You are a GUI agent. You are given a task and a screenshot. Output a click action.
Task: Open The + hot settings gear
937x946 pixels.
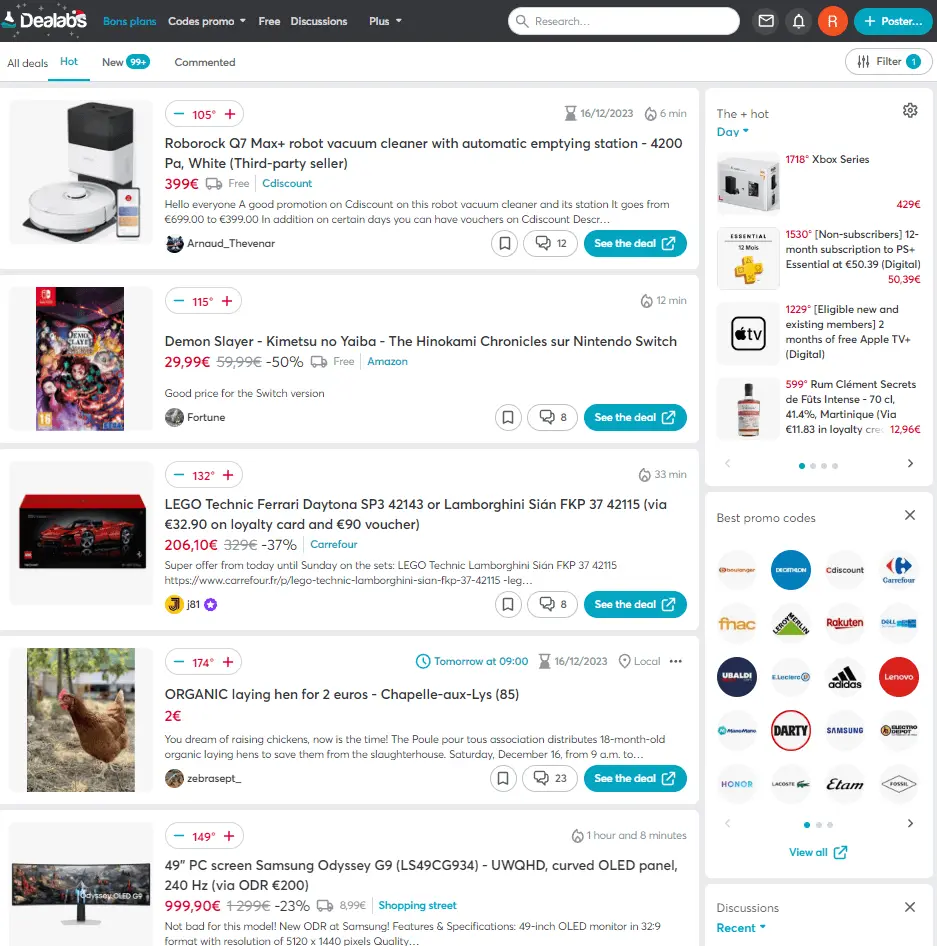pos(910,110)
